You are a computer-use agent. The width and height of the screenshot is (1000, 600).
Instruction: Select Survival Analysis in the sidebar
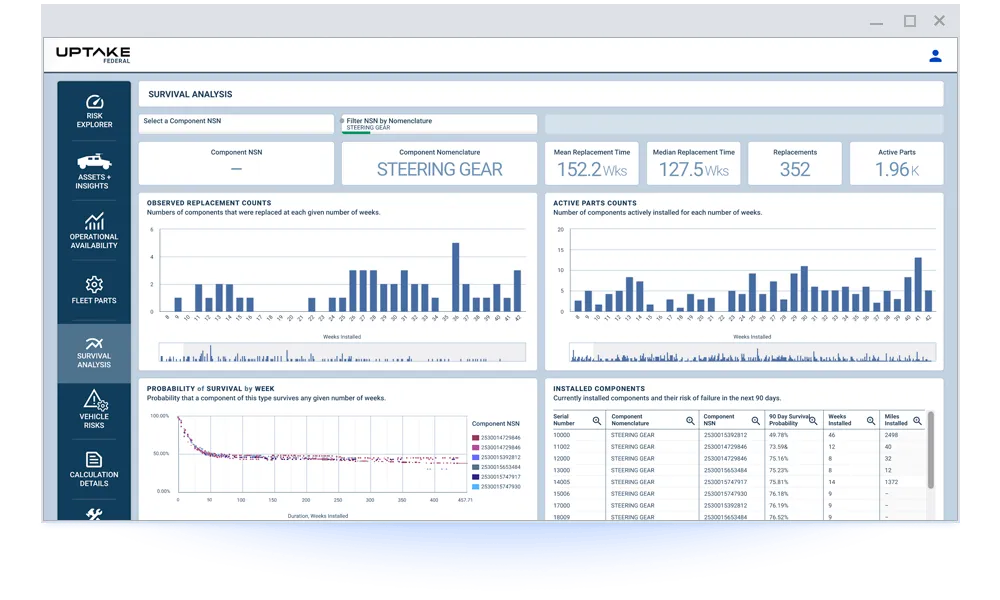(x=94, y=353)
